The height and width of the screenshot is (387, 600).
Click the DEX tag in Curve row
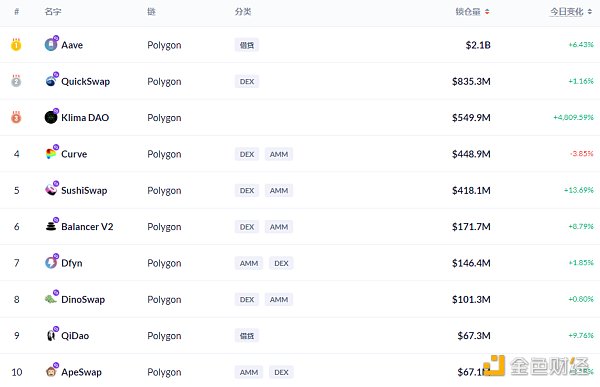click(247, 154)
